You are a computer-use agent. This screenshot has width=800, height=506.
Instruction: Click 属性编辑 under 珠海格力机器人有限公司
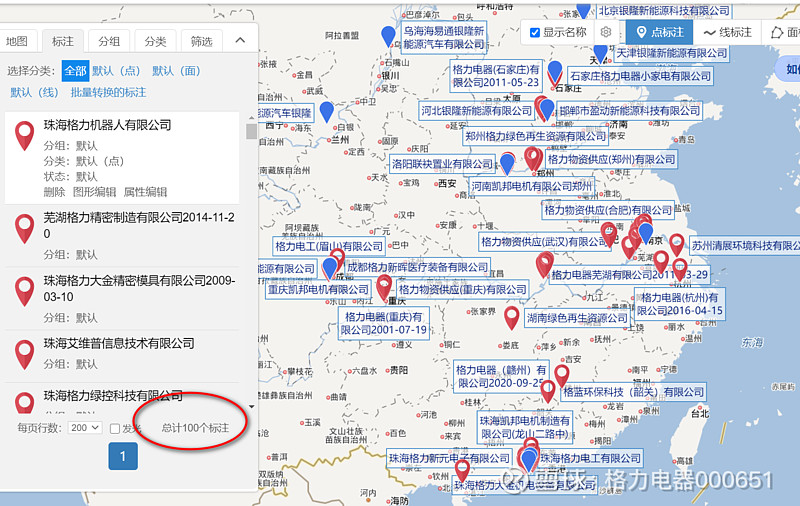point(145,192)
